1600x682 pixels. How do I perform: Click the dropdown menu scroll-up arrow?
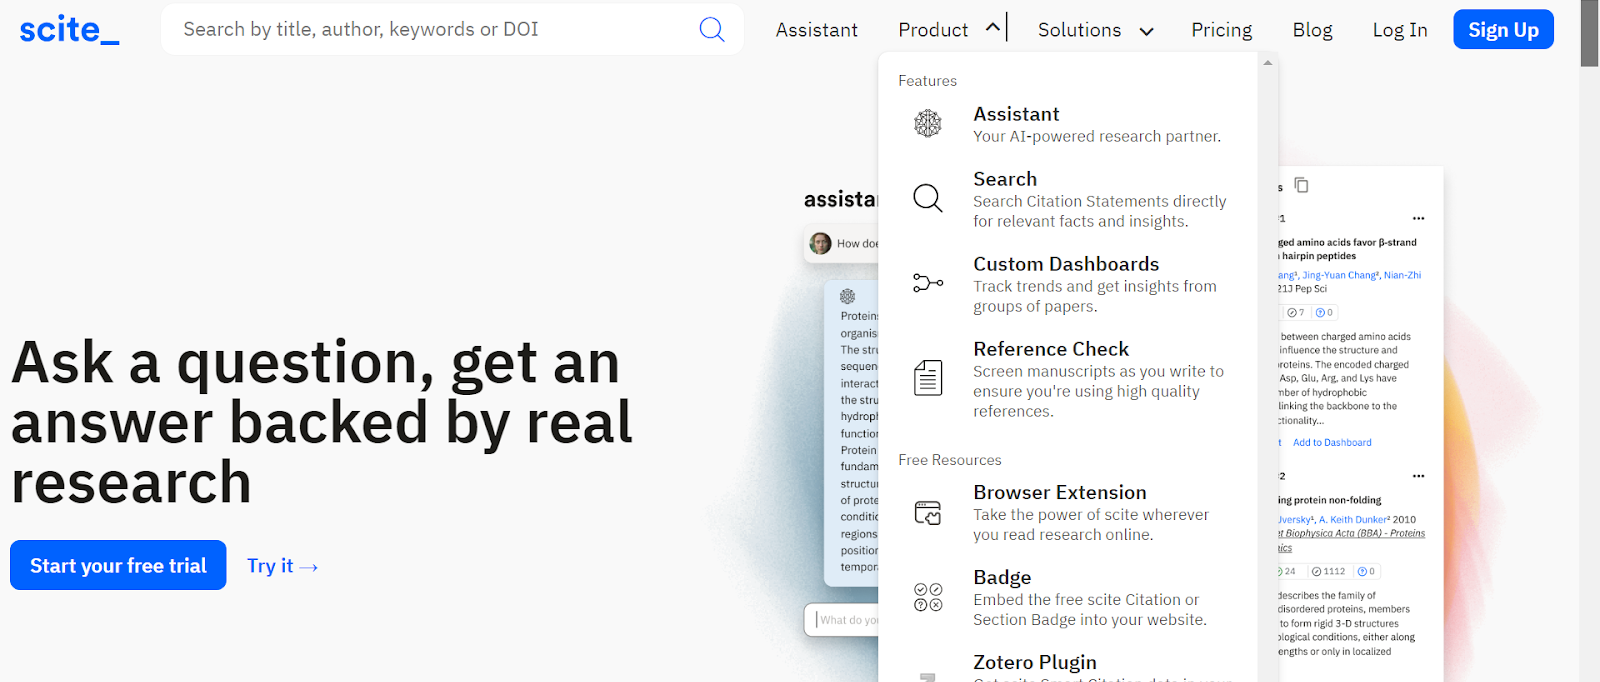1268,63
